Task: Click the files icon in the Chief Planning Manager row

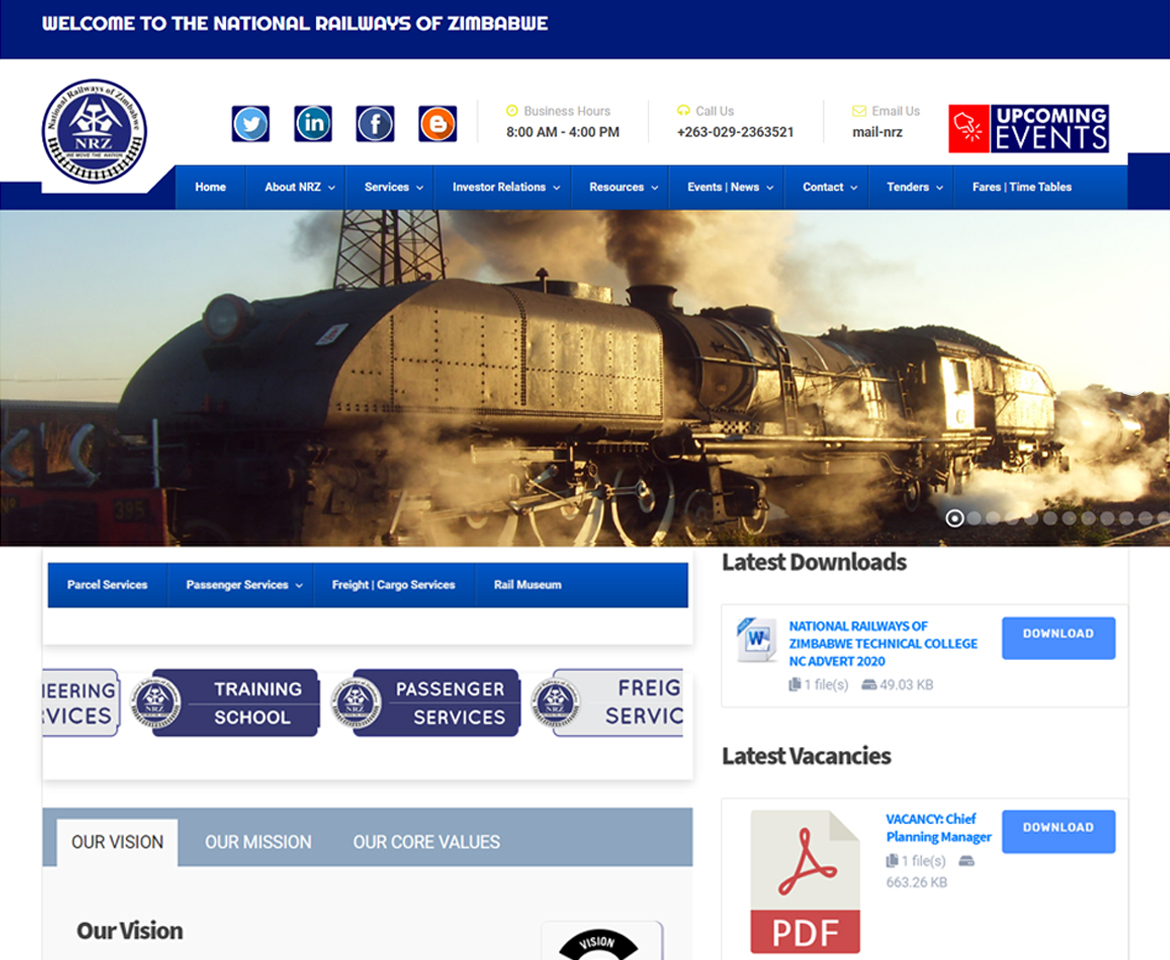Action: tap(892, 861)
